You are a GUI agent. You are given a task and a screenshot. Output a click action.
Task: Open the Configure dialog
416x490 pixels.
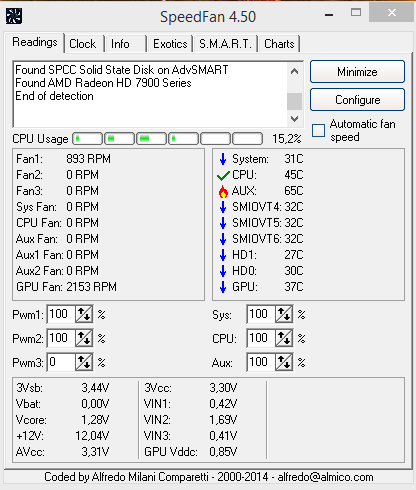coord(357,100)
